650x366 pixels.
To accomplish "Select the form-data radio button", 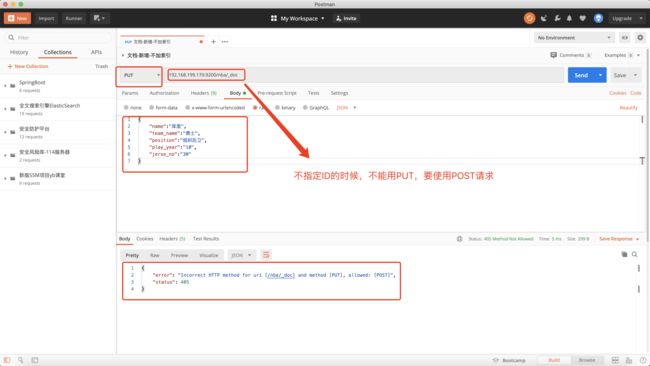I will 152,107.
